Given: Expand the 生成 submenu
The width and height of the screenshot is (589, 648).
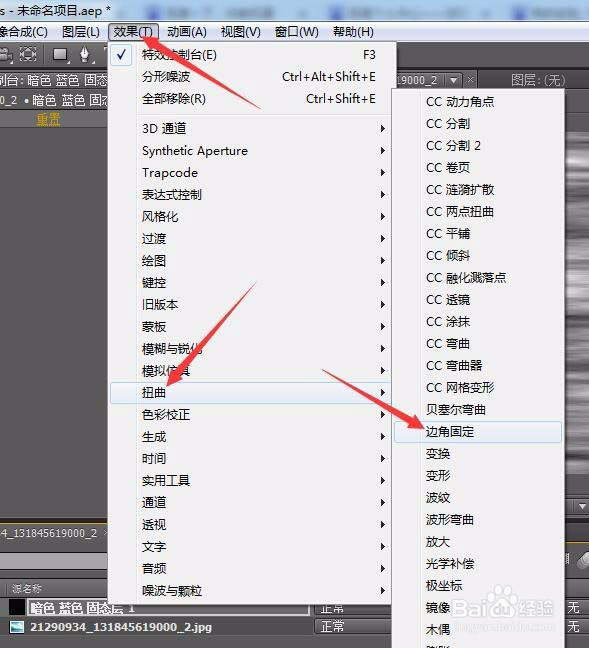Looking at the screenshot, I should coord(250,436).
